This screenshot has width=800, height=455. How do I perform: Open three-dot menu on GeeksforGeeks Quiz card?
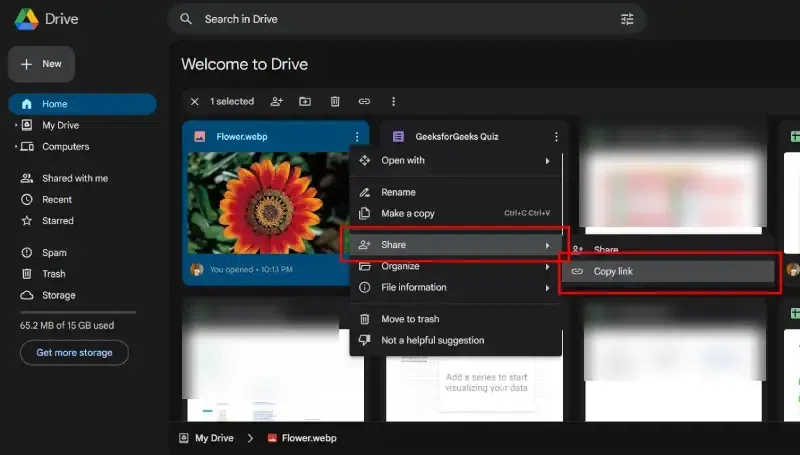pyautogui.click(x=556, y=137)
